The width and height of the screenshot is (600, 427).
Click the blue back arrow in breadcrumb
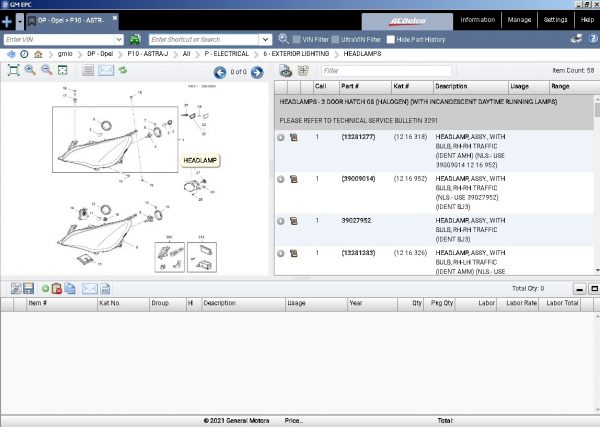tap(11, 54)
